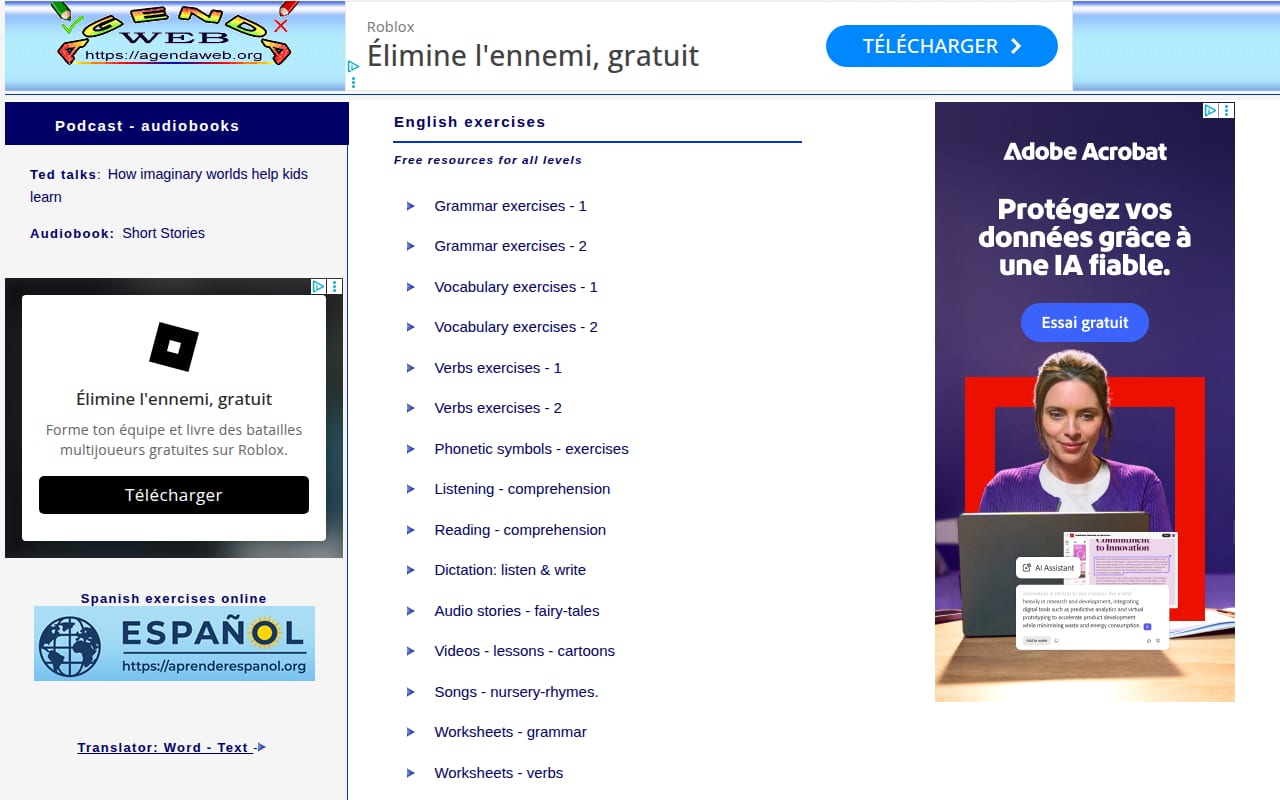The image size is (1280, 800).
Task: Open Worksheets - verbs
Action: coord(498,773)
